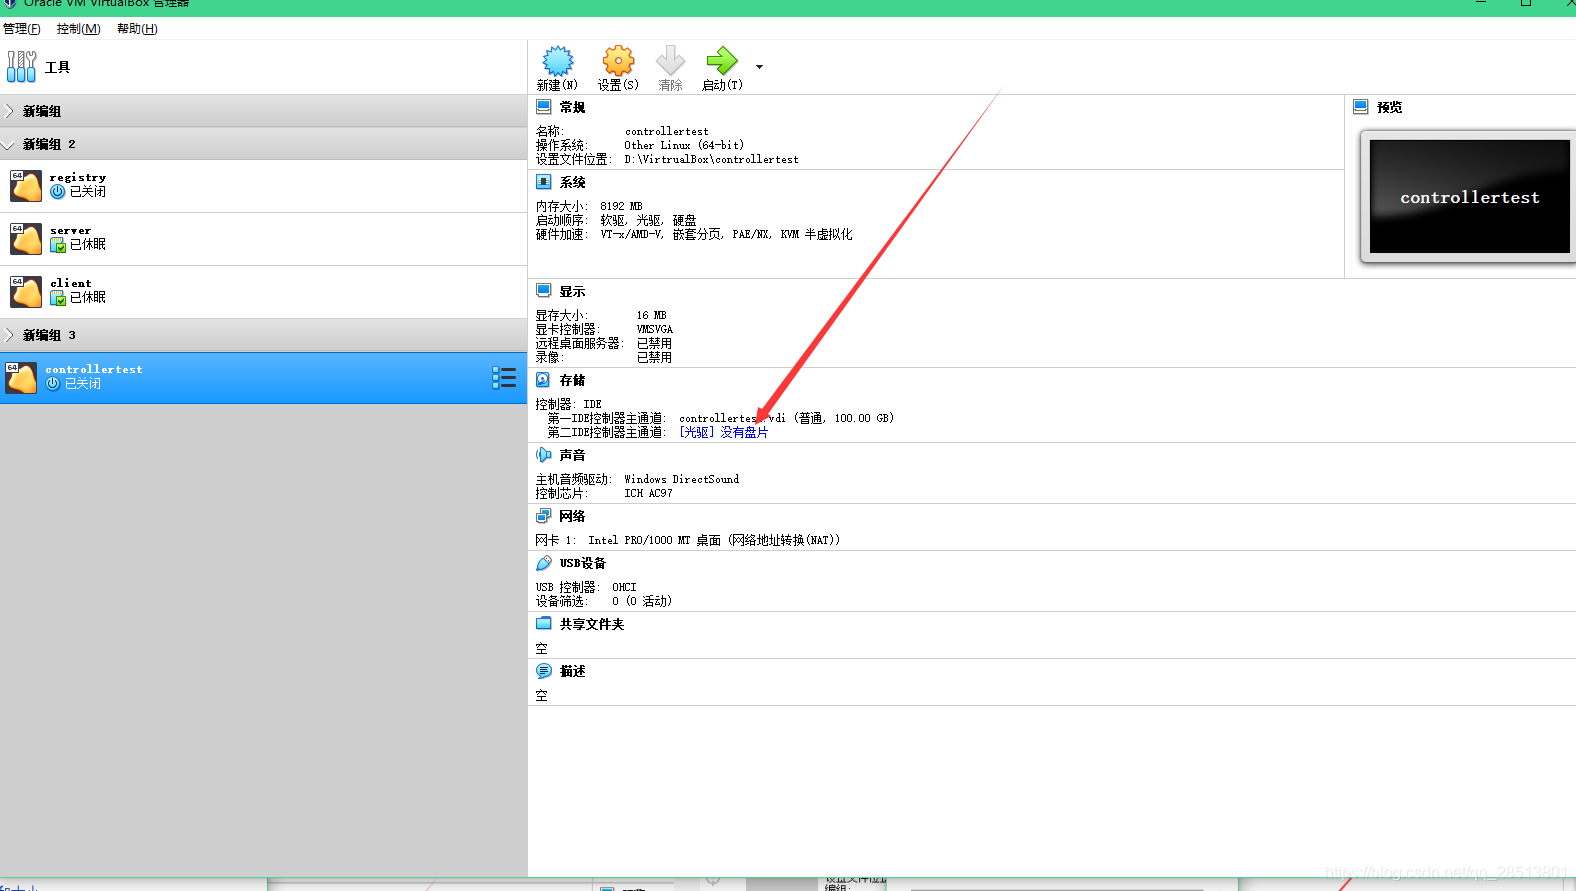The width and height of the screenshot is (1576, 891).
Task: Select the controllertest virtual machine
Action: (263, 378)
